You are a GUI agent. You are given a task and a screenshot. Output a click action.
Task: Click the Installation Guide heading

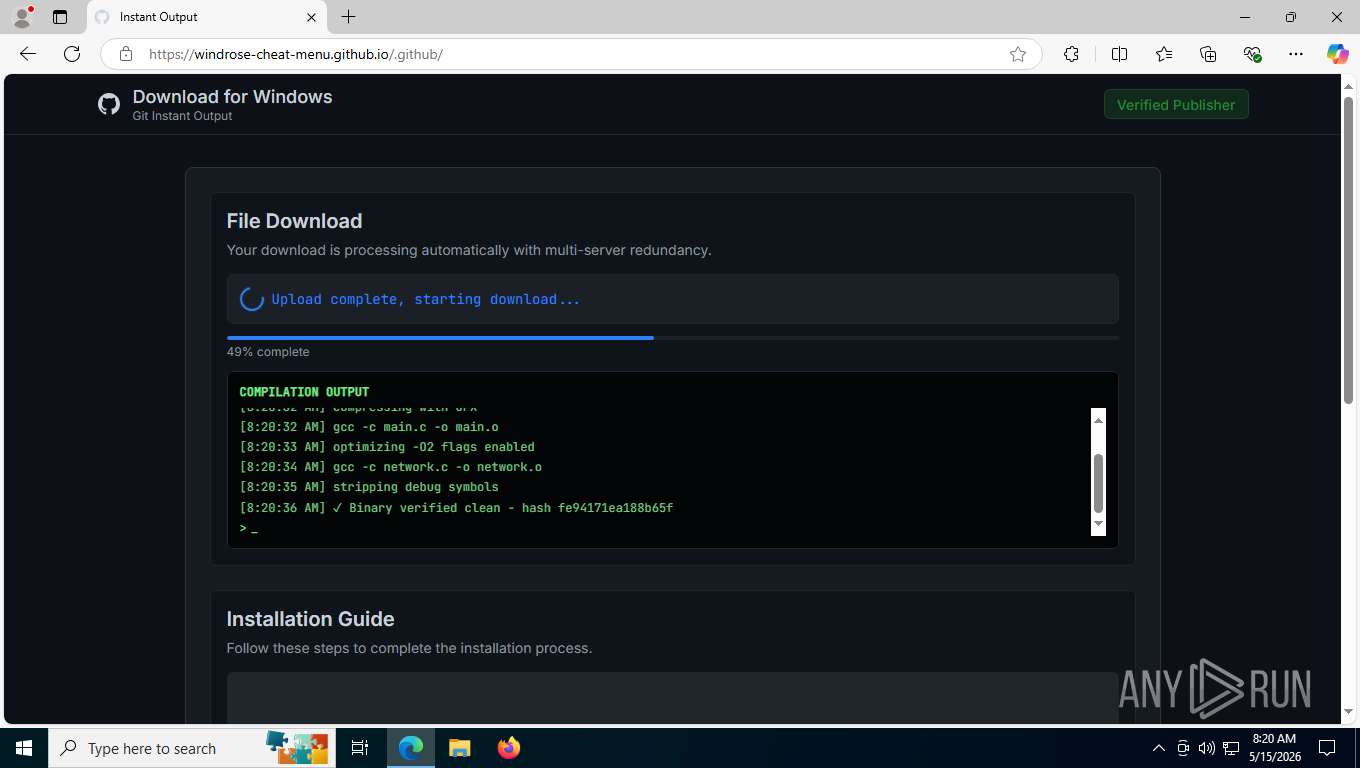(x=310, y=619)
